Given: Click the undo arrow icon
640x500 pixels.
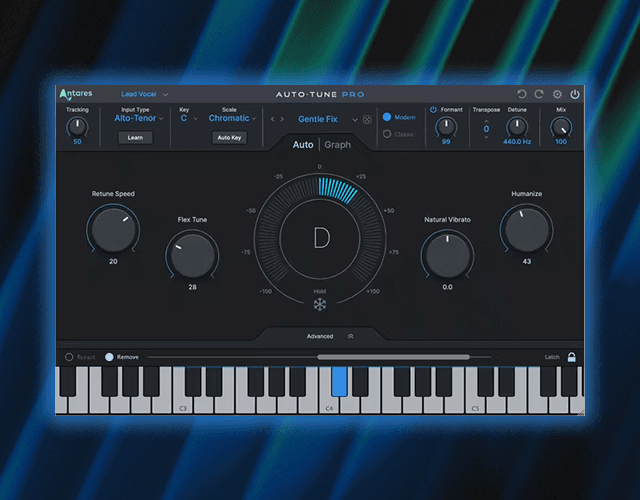Looking at the screenshot, I should pyautogui.click(x=522, y=94).
